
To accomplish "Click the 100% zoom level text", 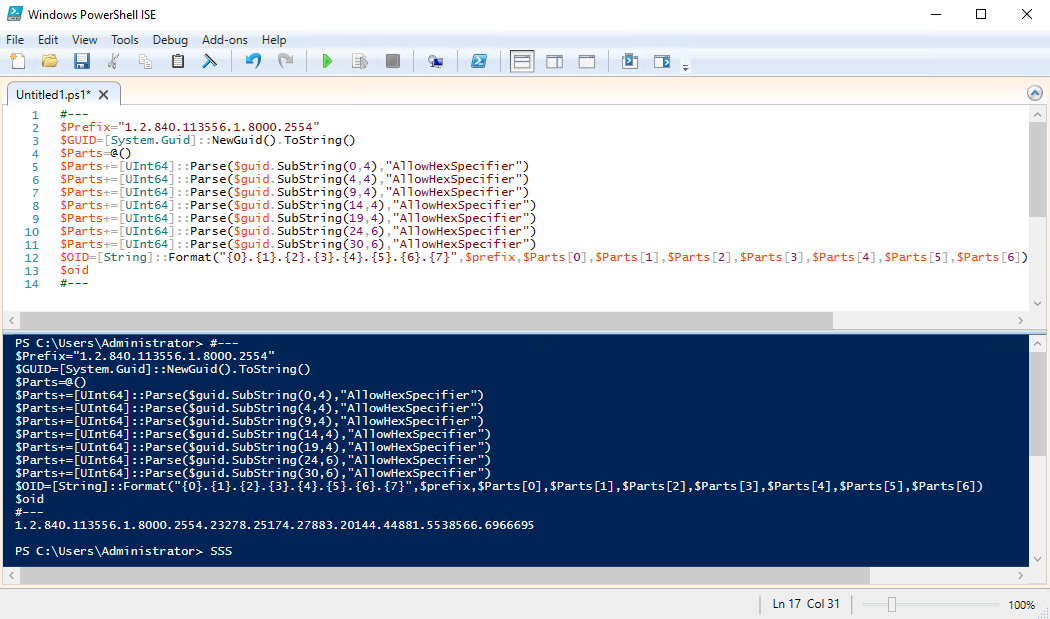I will point(1021,605).
